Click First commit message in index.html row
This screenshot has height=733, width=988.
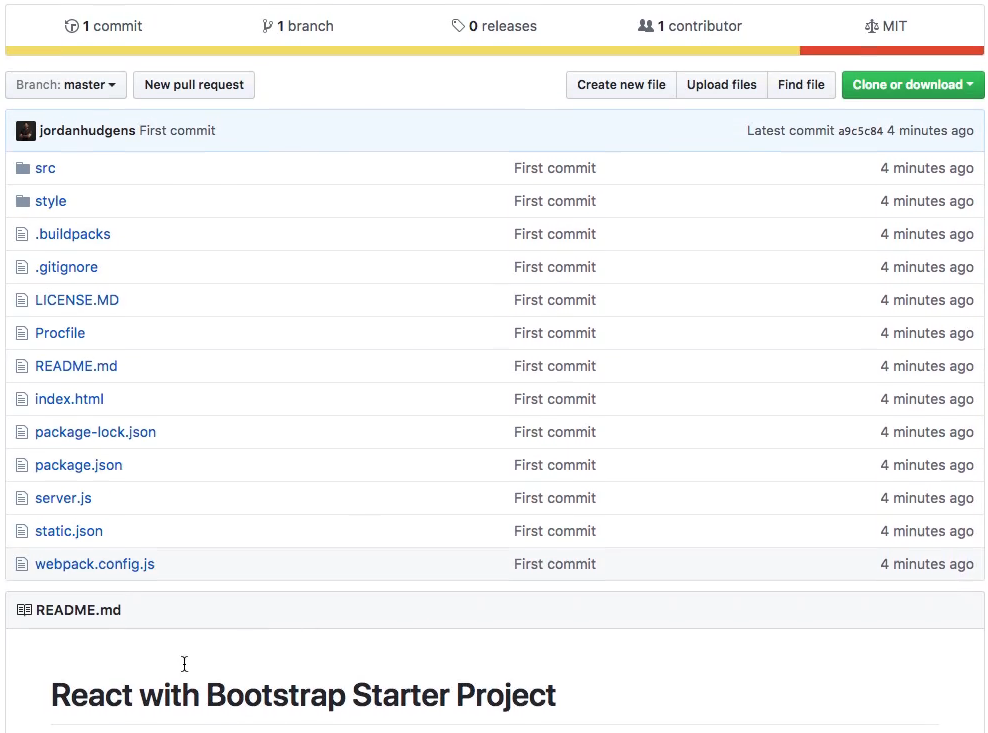tap(554, 399)
